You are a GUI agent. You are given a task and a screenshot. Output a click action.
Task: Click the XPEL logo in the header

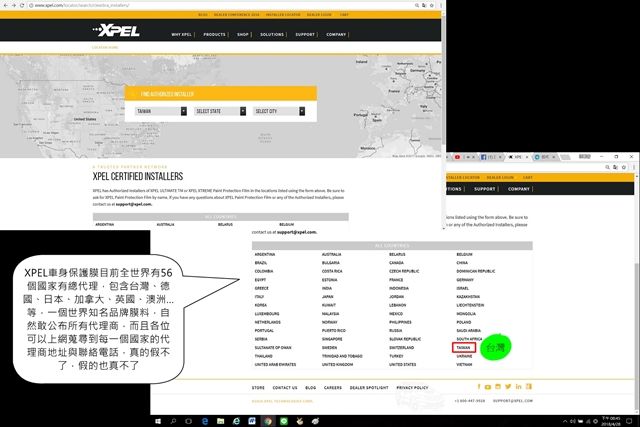[x=116, y=30]
